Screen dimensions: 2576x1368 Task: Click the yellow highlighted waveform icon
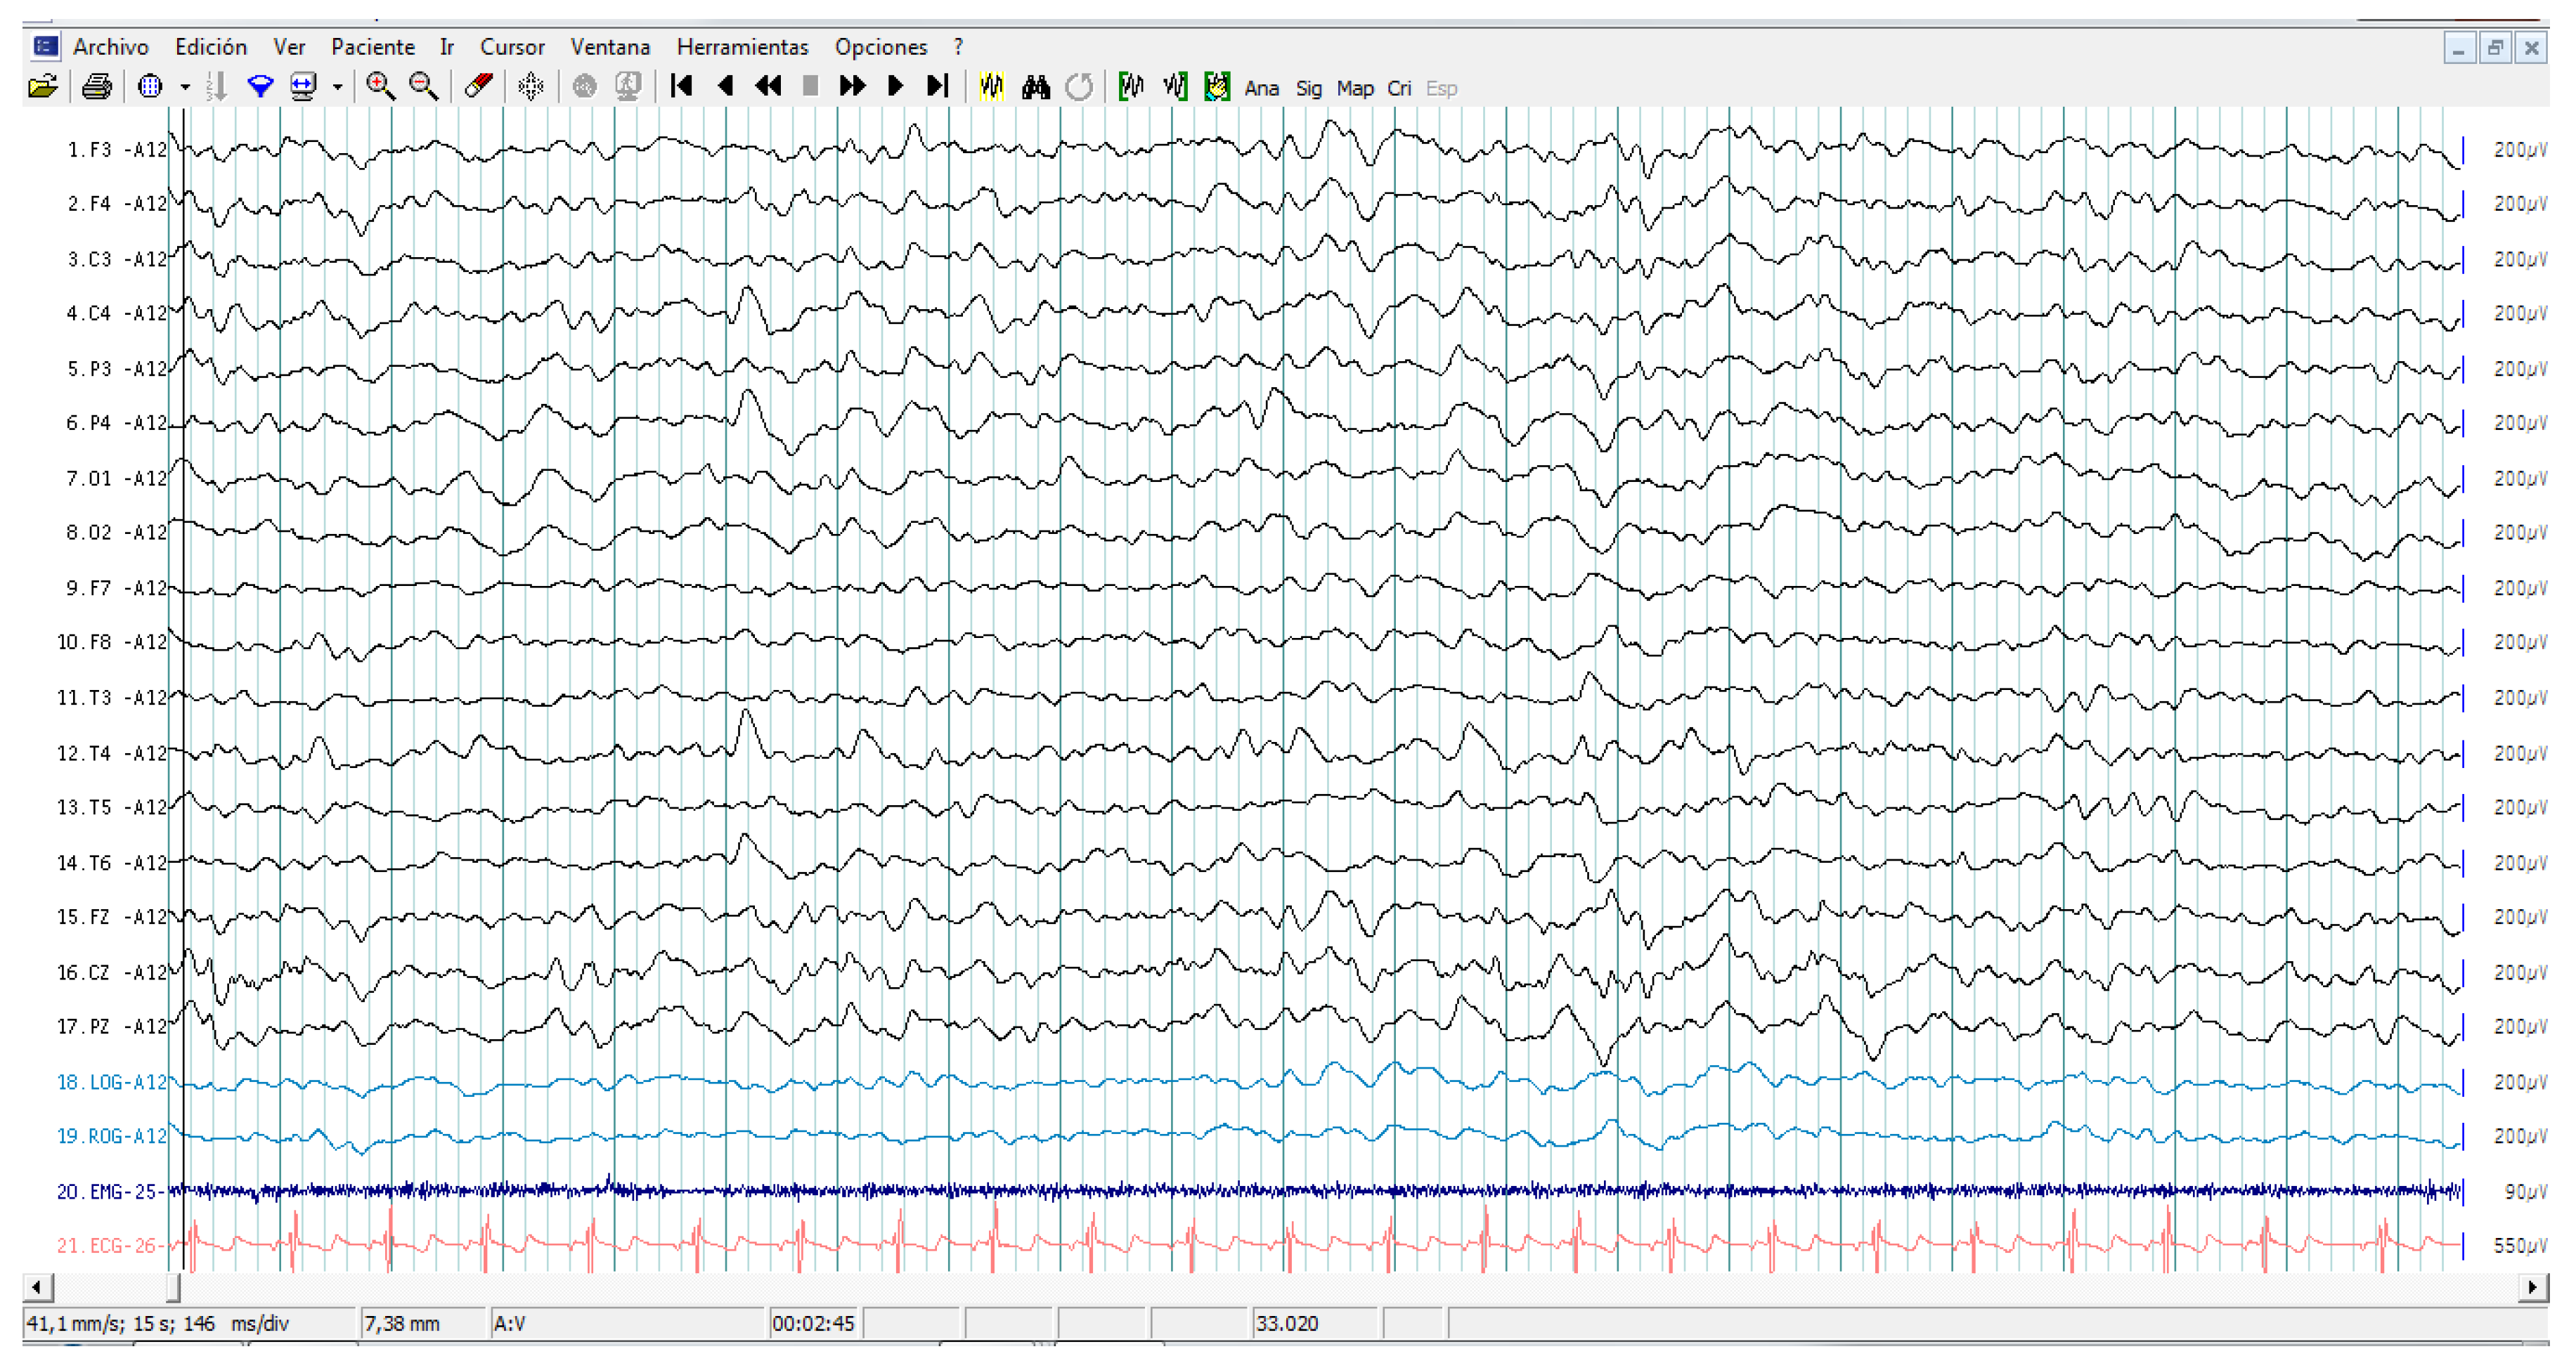point(991,88)
